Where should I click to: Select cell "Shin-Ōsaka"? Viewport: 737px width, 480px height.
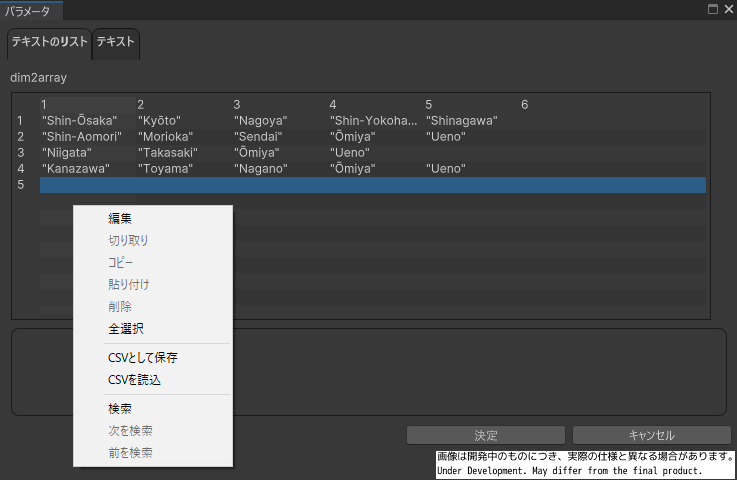(x=88, y=121)
